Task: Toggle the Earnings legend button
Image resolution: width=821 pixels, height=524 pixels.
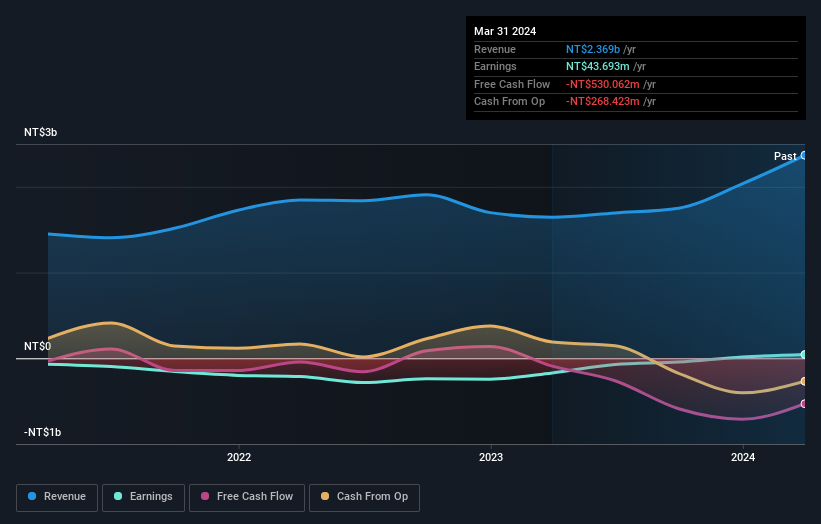Action: click(143, 497)
